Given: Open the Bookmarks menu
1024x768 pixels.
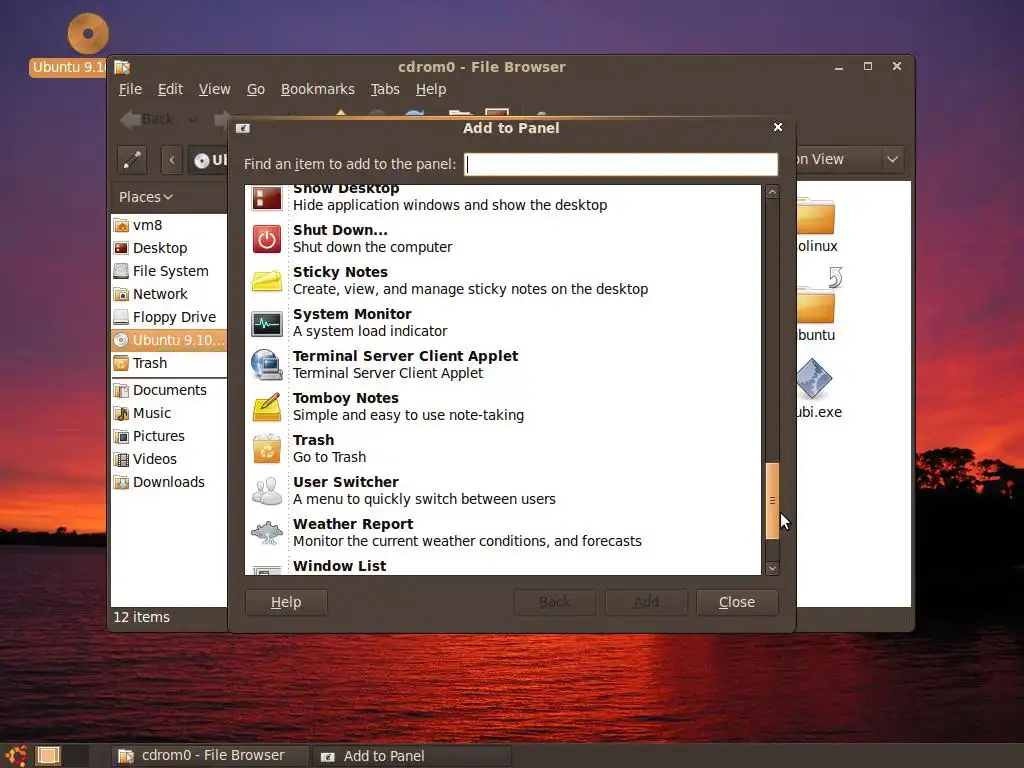Looking at the screenshot, I should pyautogui.click(x=317, y=89).
